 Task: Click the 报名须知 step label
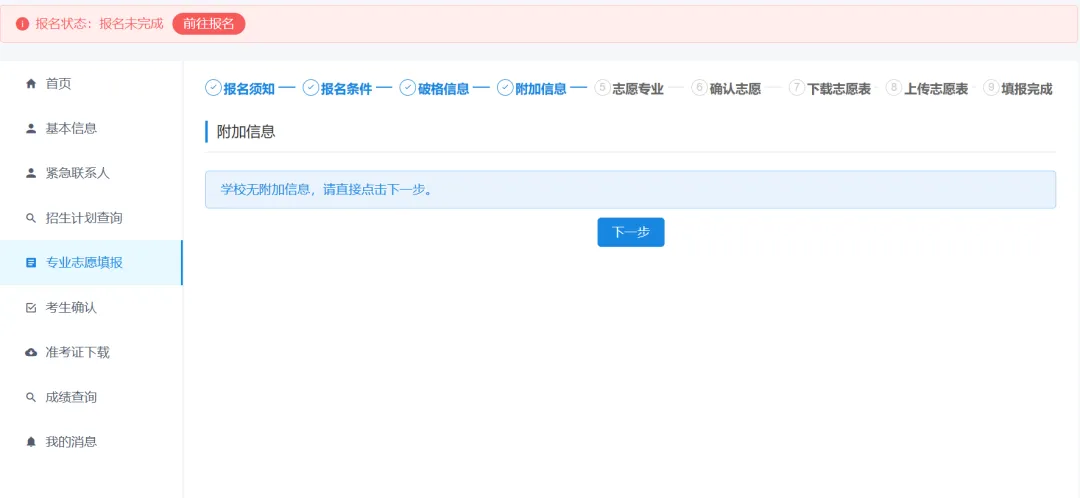pyautogui.click(x=249, y=89)
